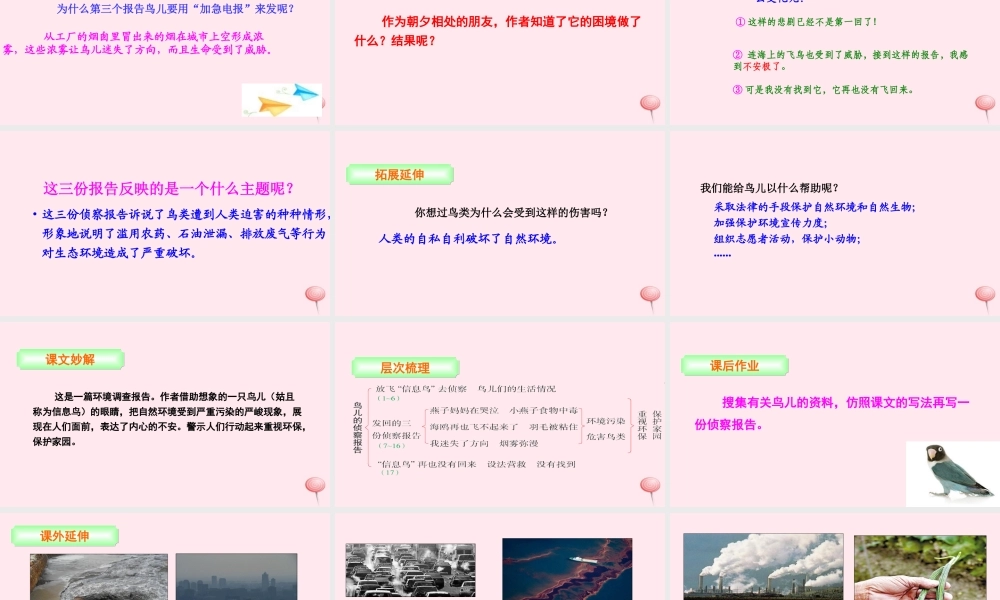Viewport: 1000px width, 600px height.
Task: Click the heading 这三份报告反映的是一个什么主题呢
Action: click(x=169, y=188)
